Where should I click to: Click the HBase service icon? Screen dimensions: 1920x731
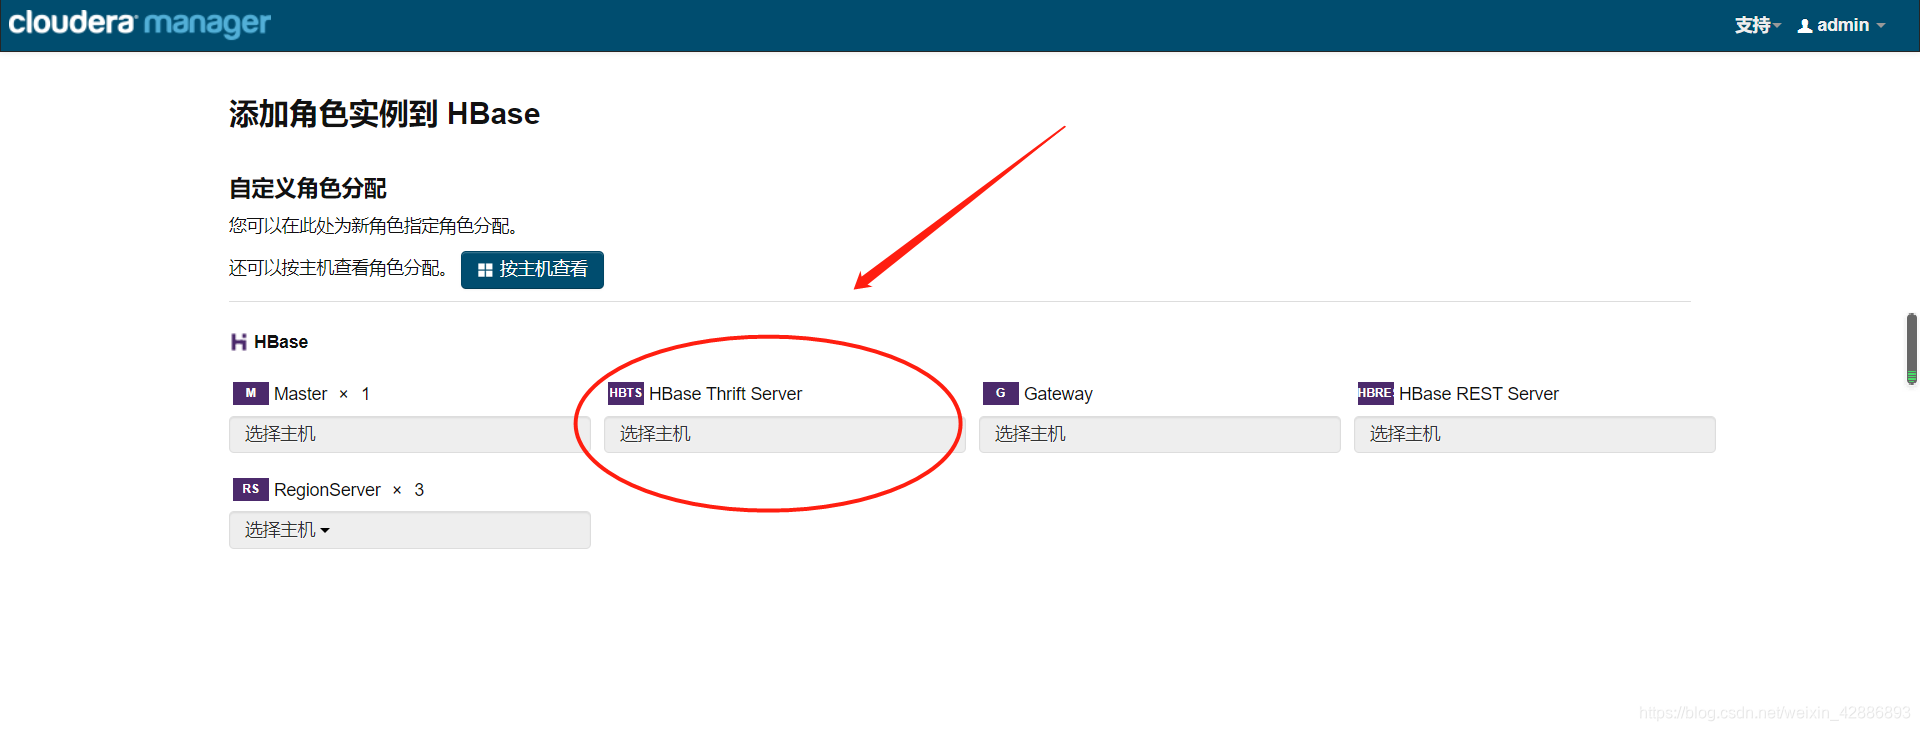pyautogui.click(x=239, y=342)
